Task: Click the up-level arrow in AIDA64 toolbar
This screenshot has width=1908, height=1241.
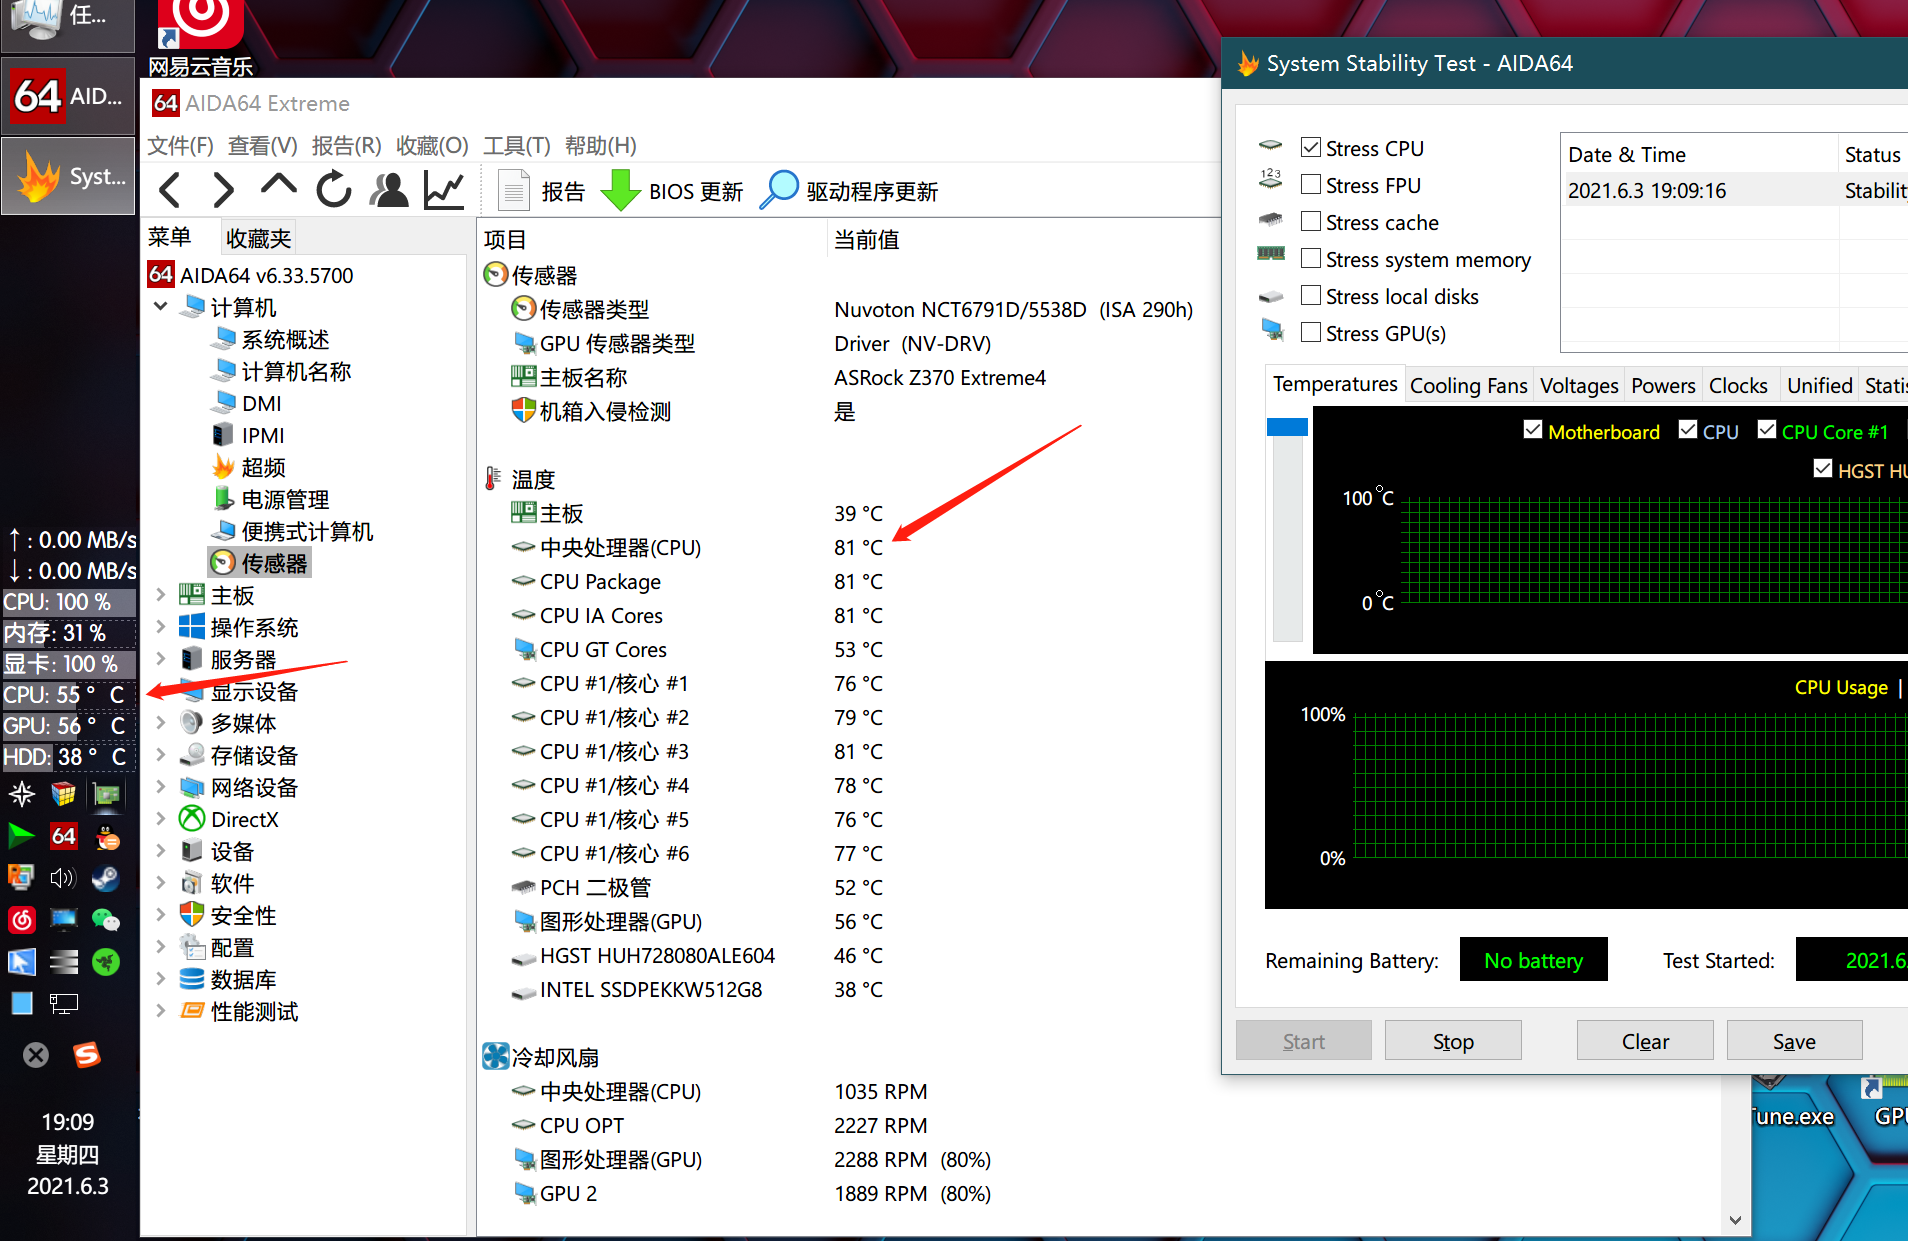Action: pos(279,185)
